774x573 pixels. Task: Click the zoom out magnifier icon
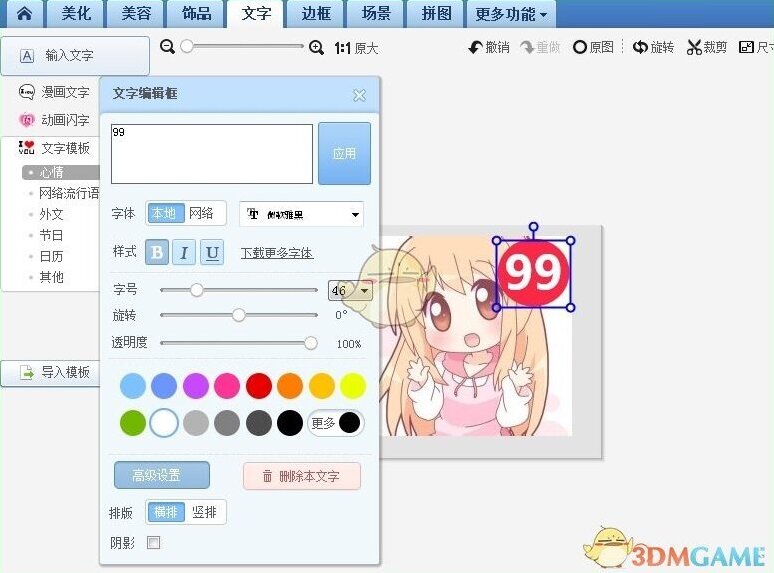[168, 47]
